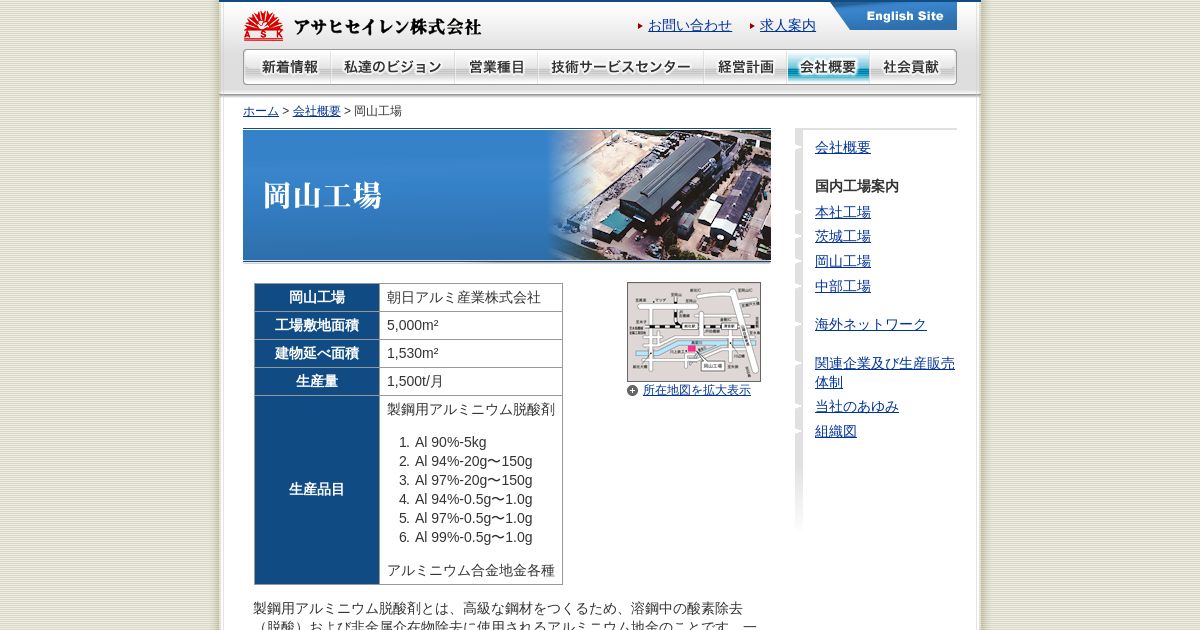
Task: Open the 新着情報 menu tab
Action: pos(288,67)
